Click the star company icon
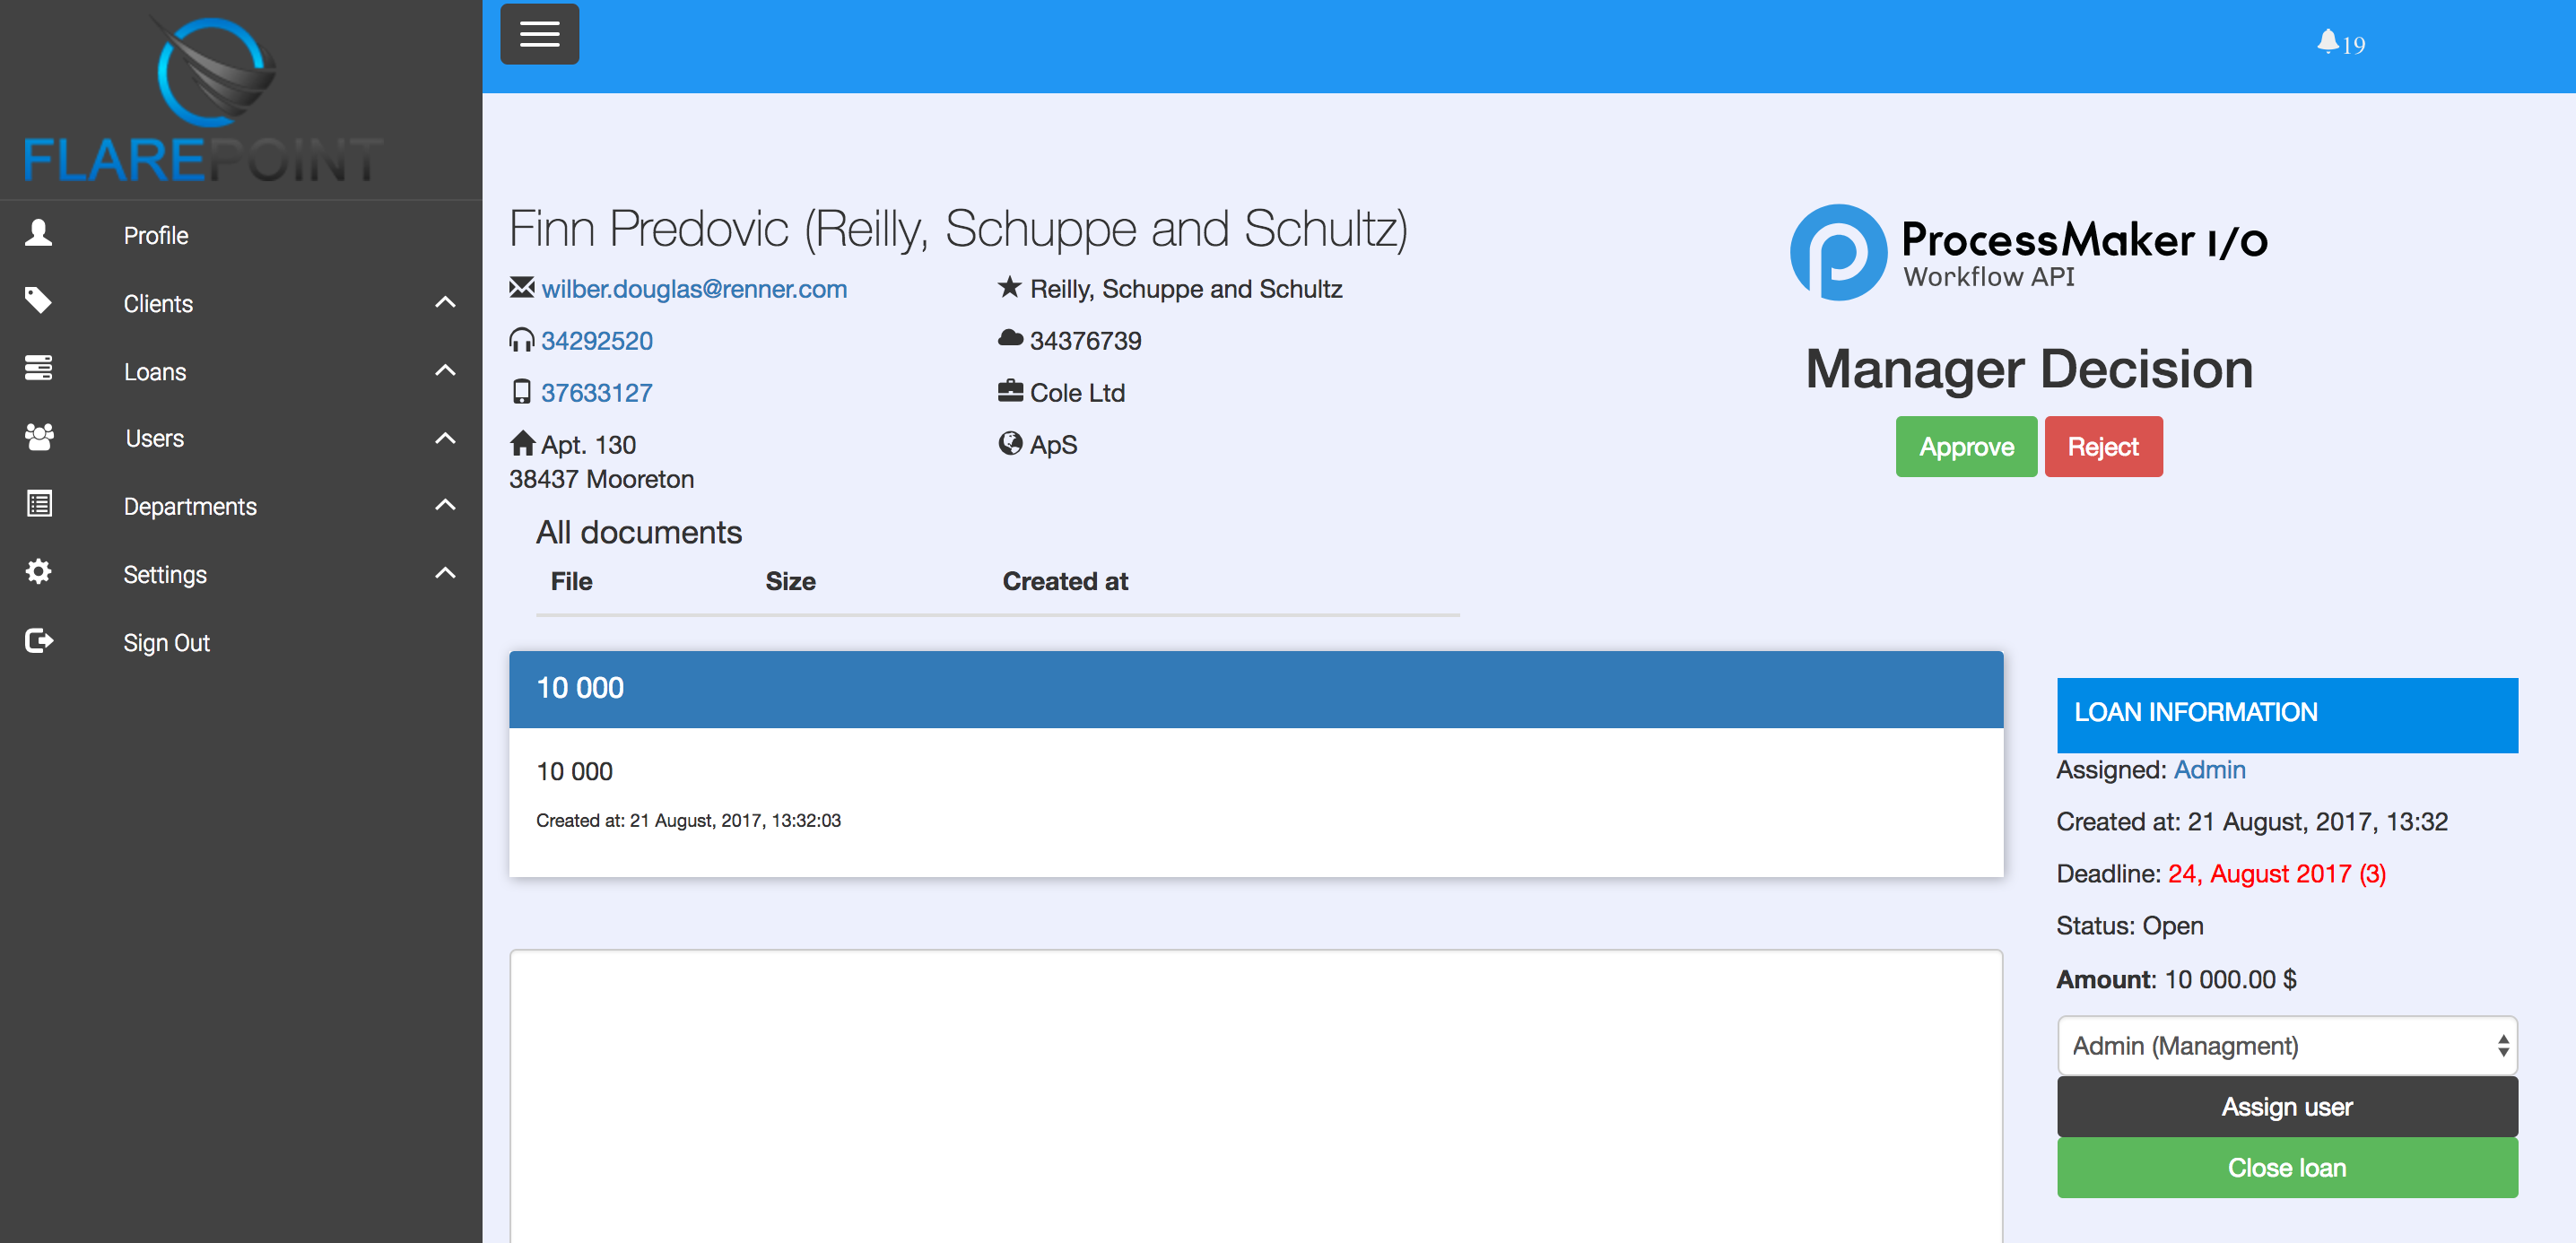Image resolution: width=2576 pixels, height=1243 pixels. (x=1010, y=288)
